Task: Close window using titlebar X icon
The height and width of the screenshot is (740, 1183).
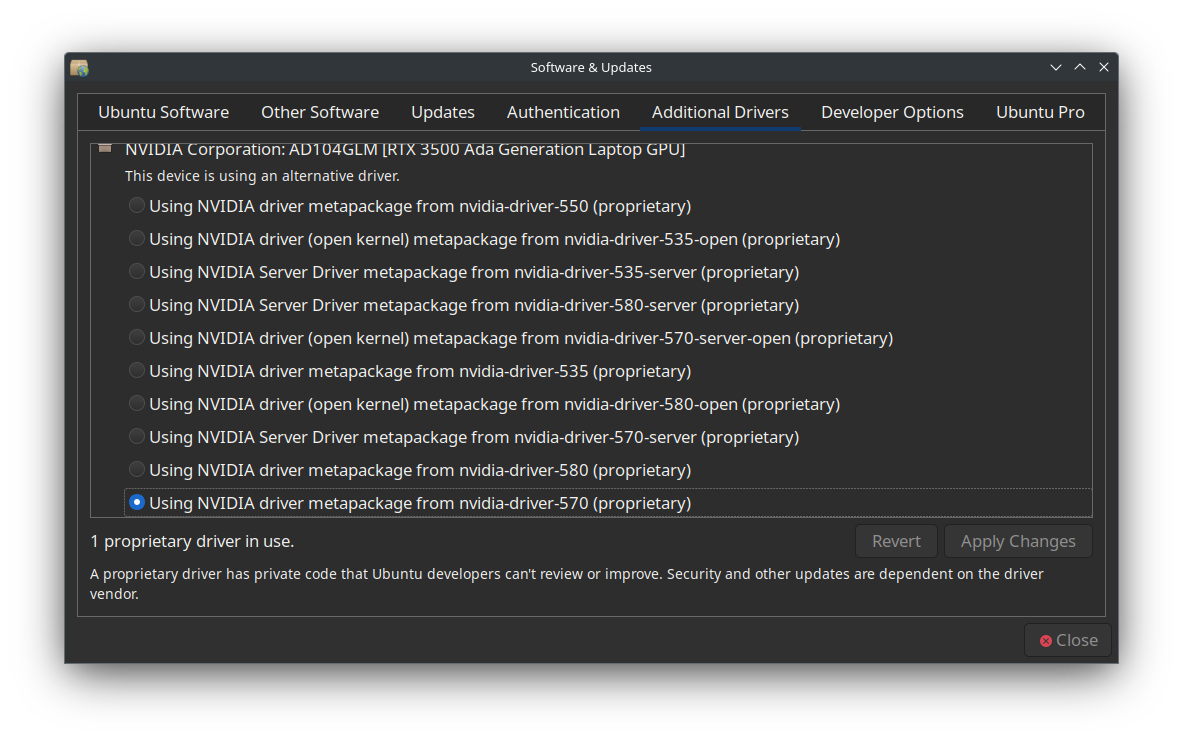Action: coord(1104,67)
